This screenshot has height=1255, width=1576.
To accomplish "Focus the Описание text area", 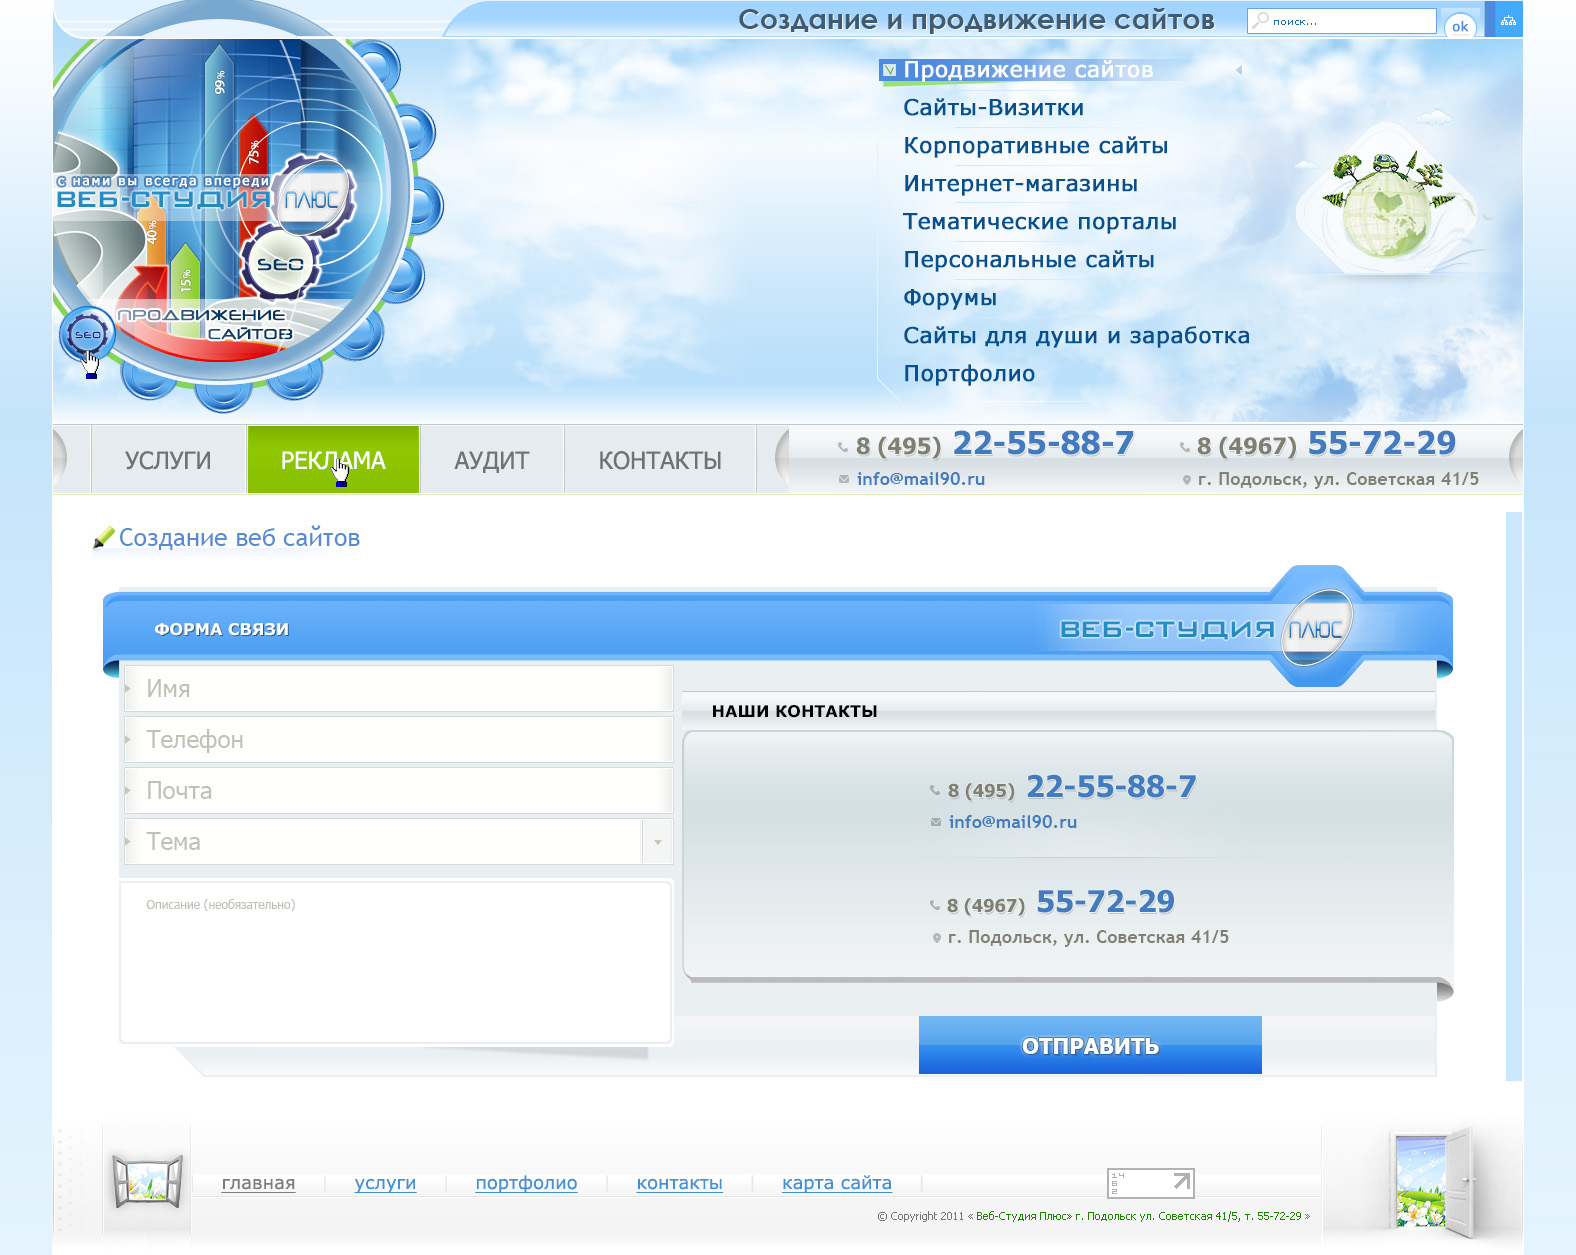I will click(x=396, y=962).
